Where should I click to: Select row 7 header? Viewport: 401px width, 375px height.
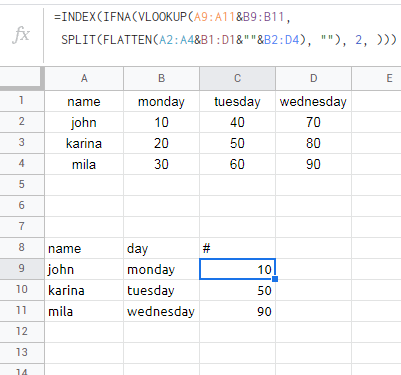pyautogui.click(x=22, y=227)
